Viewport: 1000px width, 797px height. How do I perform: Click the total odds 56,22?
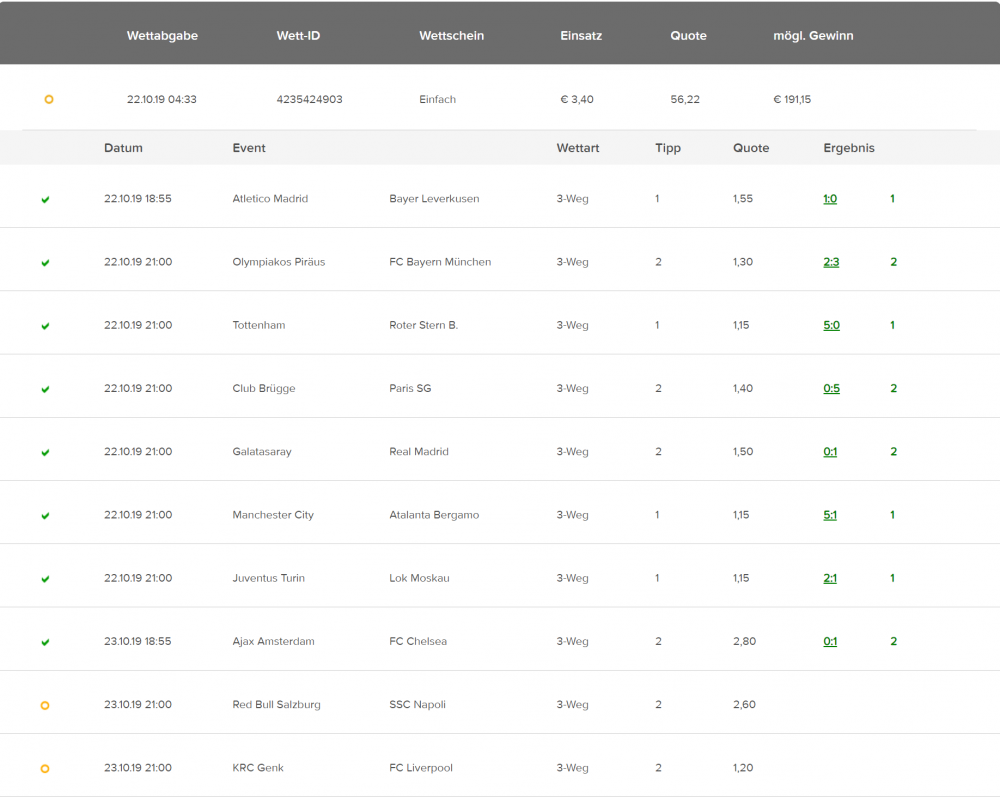685,99
